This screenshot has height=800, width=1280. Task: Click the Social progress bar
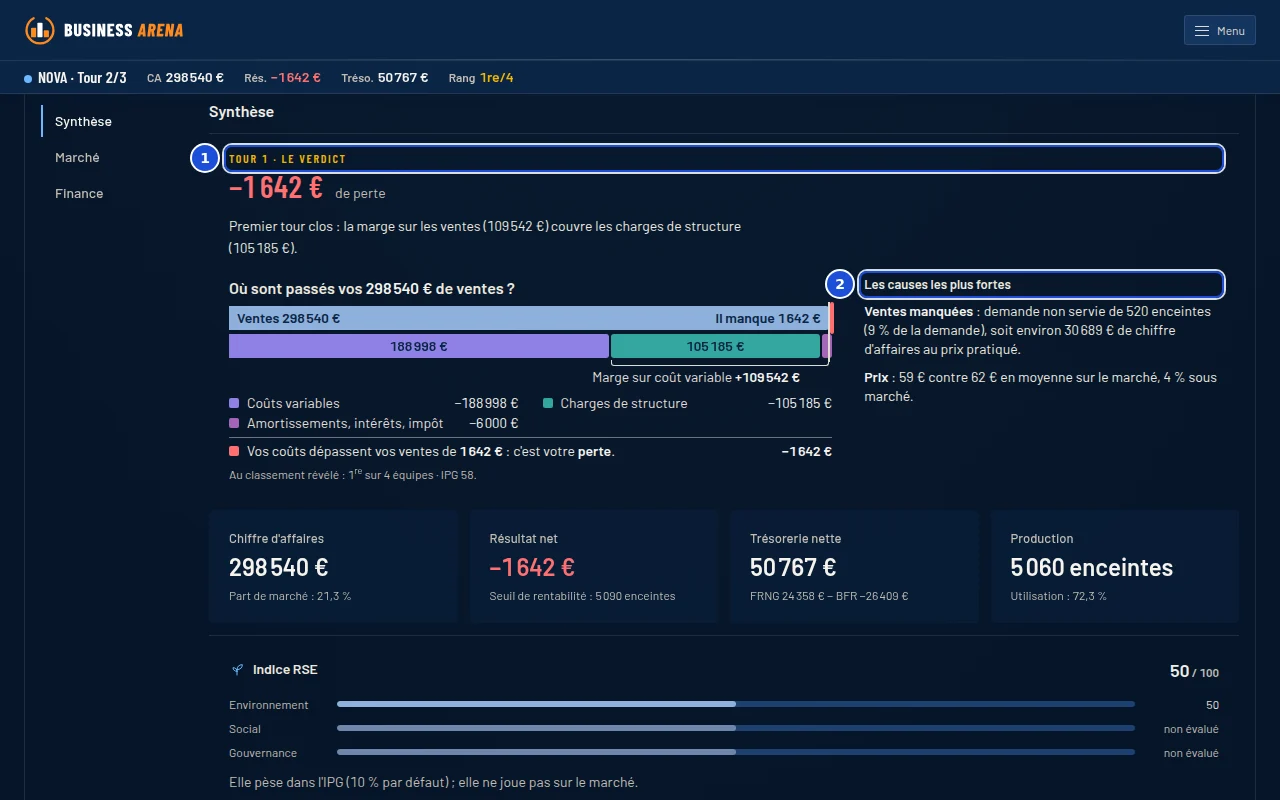click(x=736, y=729)
